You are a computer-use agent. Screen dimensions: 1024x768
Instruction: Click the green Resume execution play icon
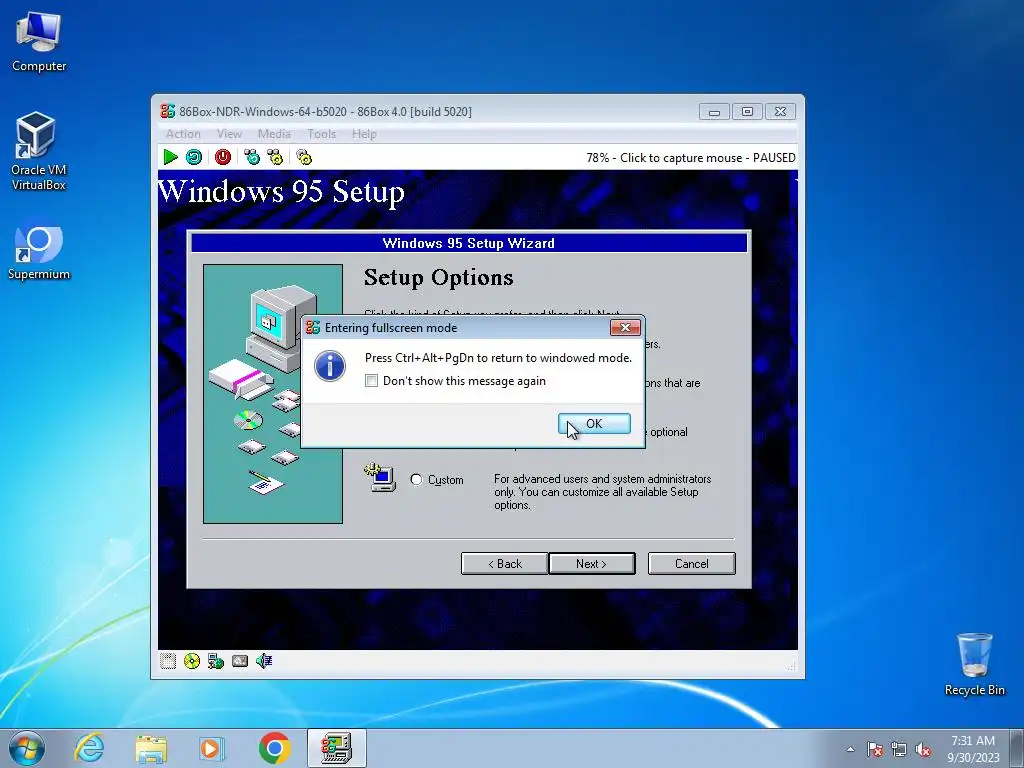(170, 157)
